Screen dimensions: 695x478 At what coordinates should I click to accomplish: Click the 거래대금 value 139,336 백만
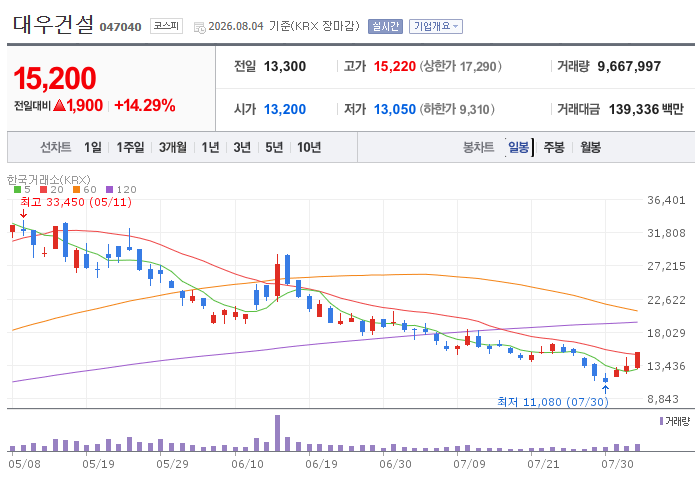pyautogui.click(x=646, y=109)
